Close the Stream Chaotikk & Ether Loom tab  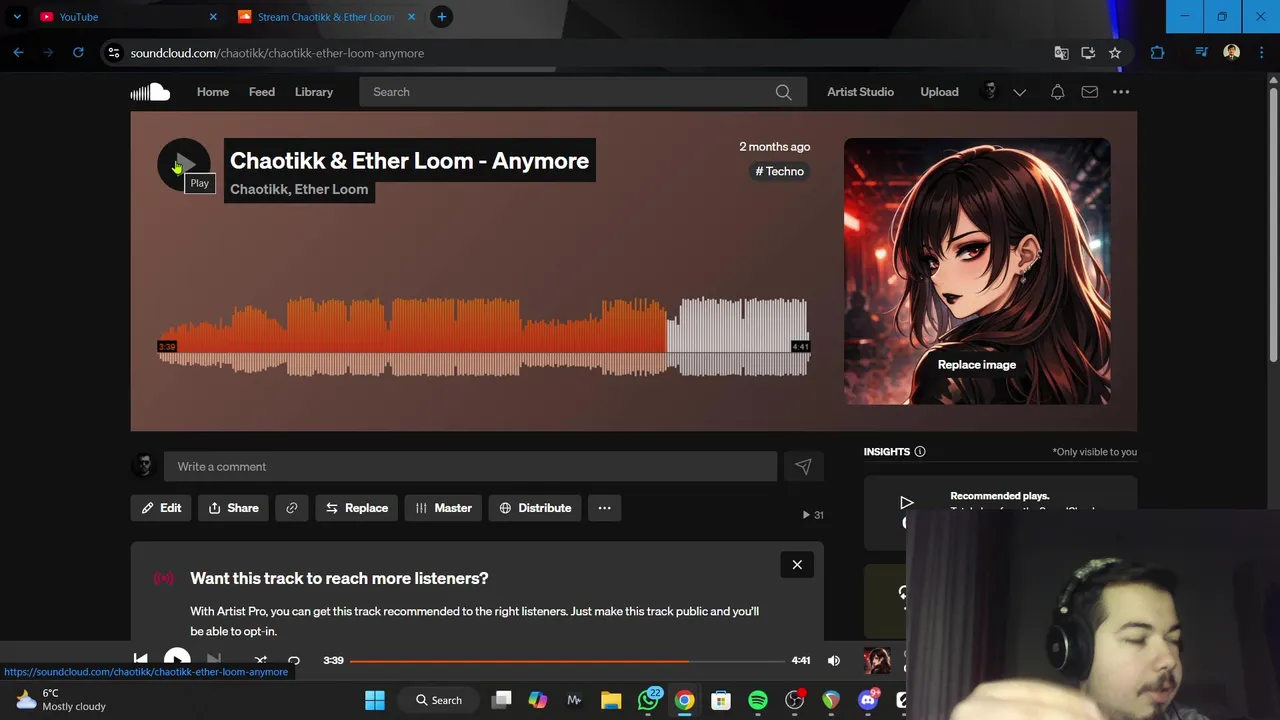411,17
